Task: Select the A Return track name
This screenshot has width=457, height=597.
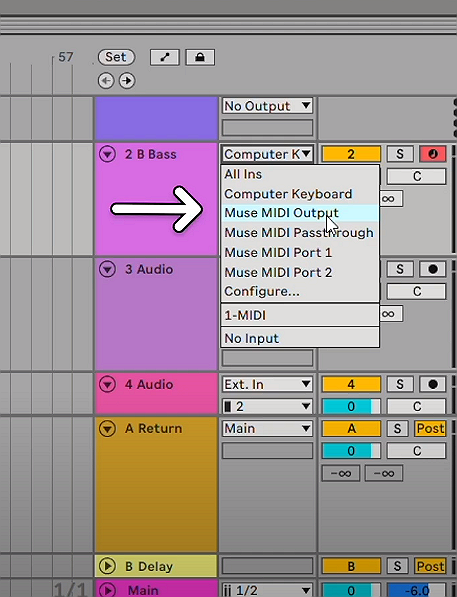Action: 153,429
